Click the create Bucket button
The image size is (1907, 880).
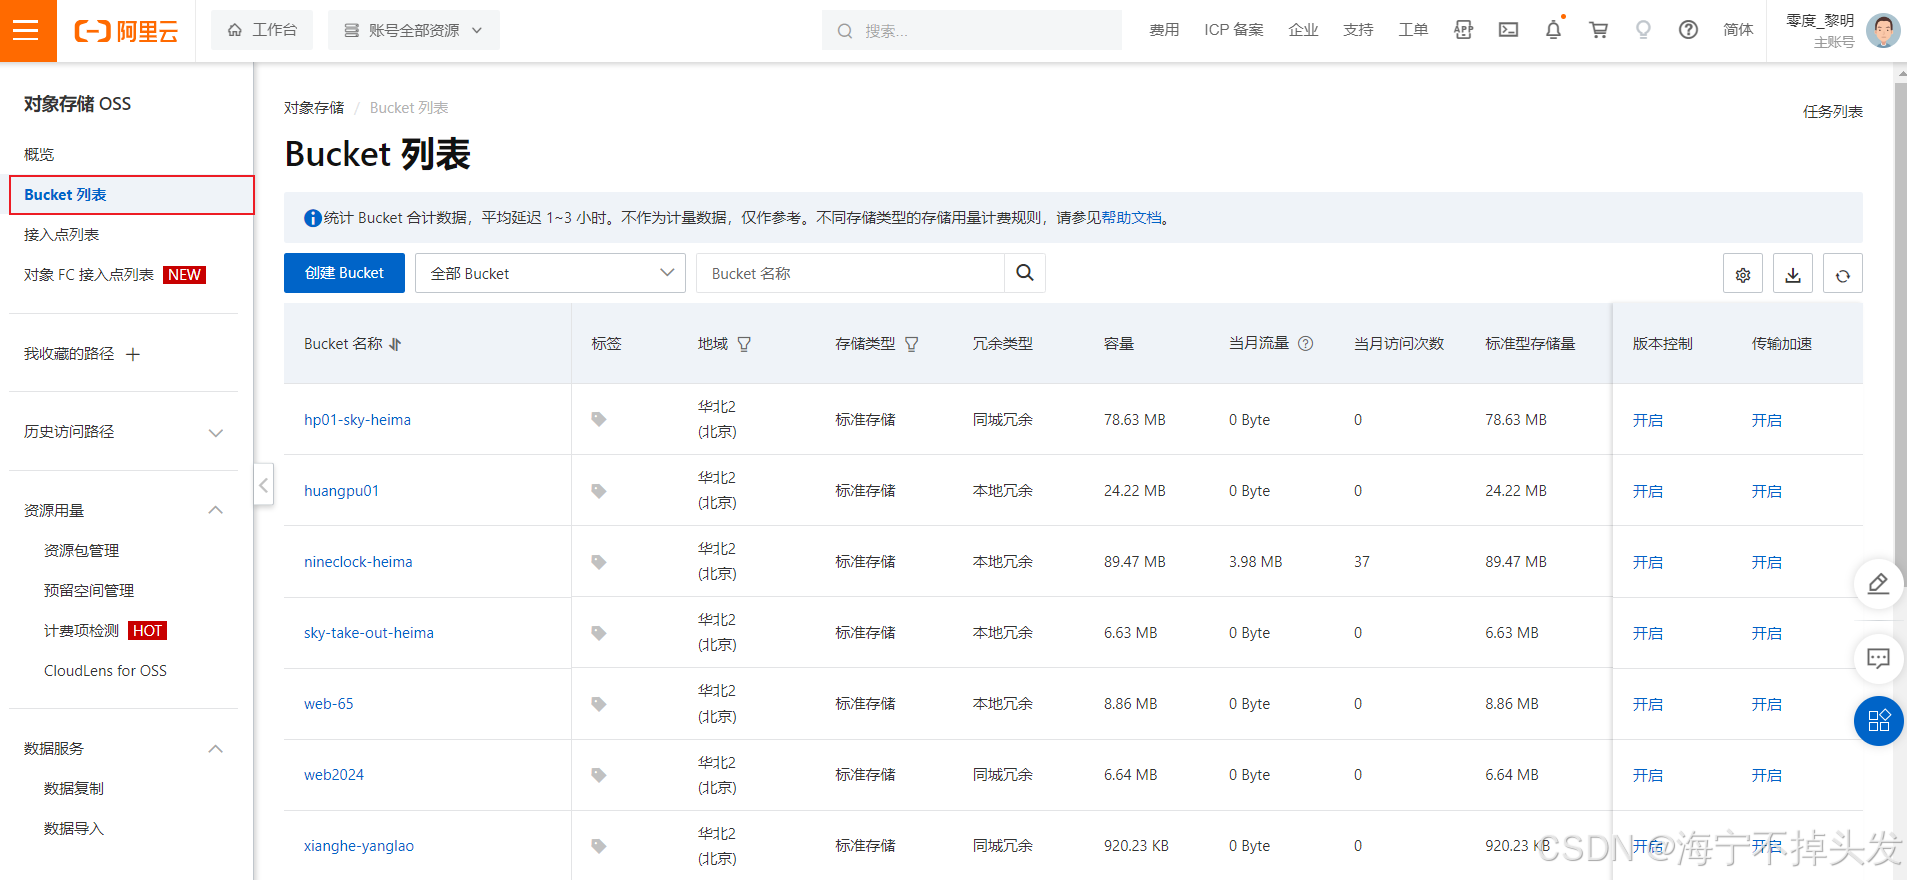point(344,273)
